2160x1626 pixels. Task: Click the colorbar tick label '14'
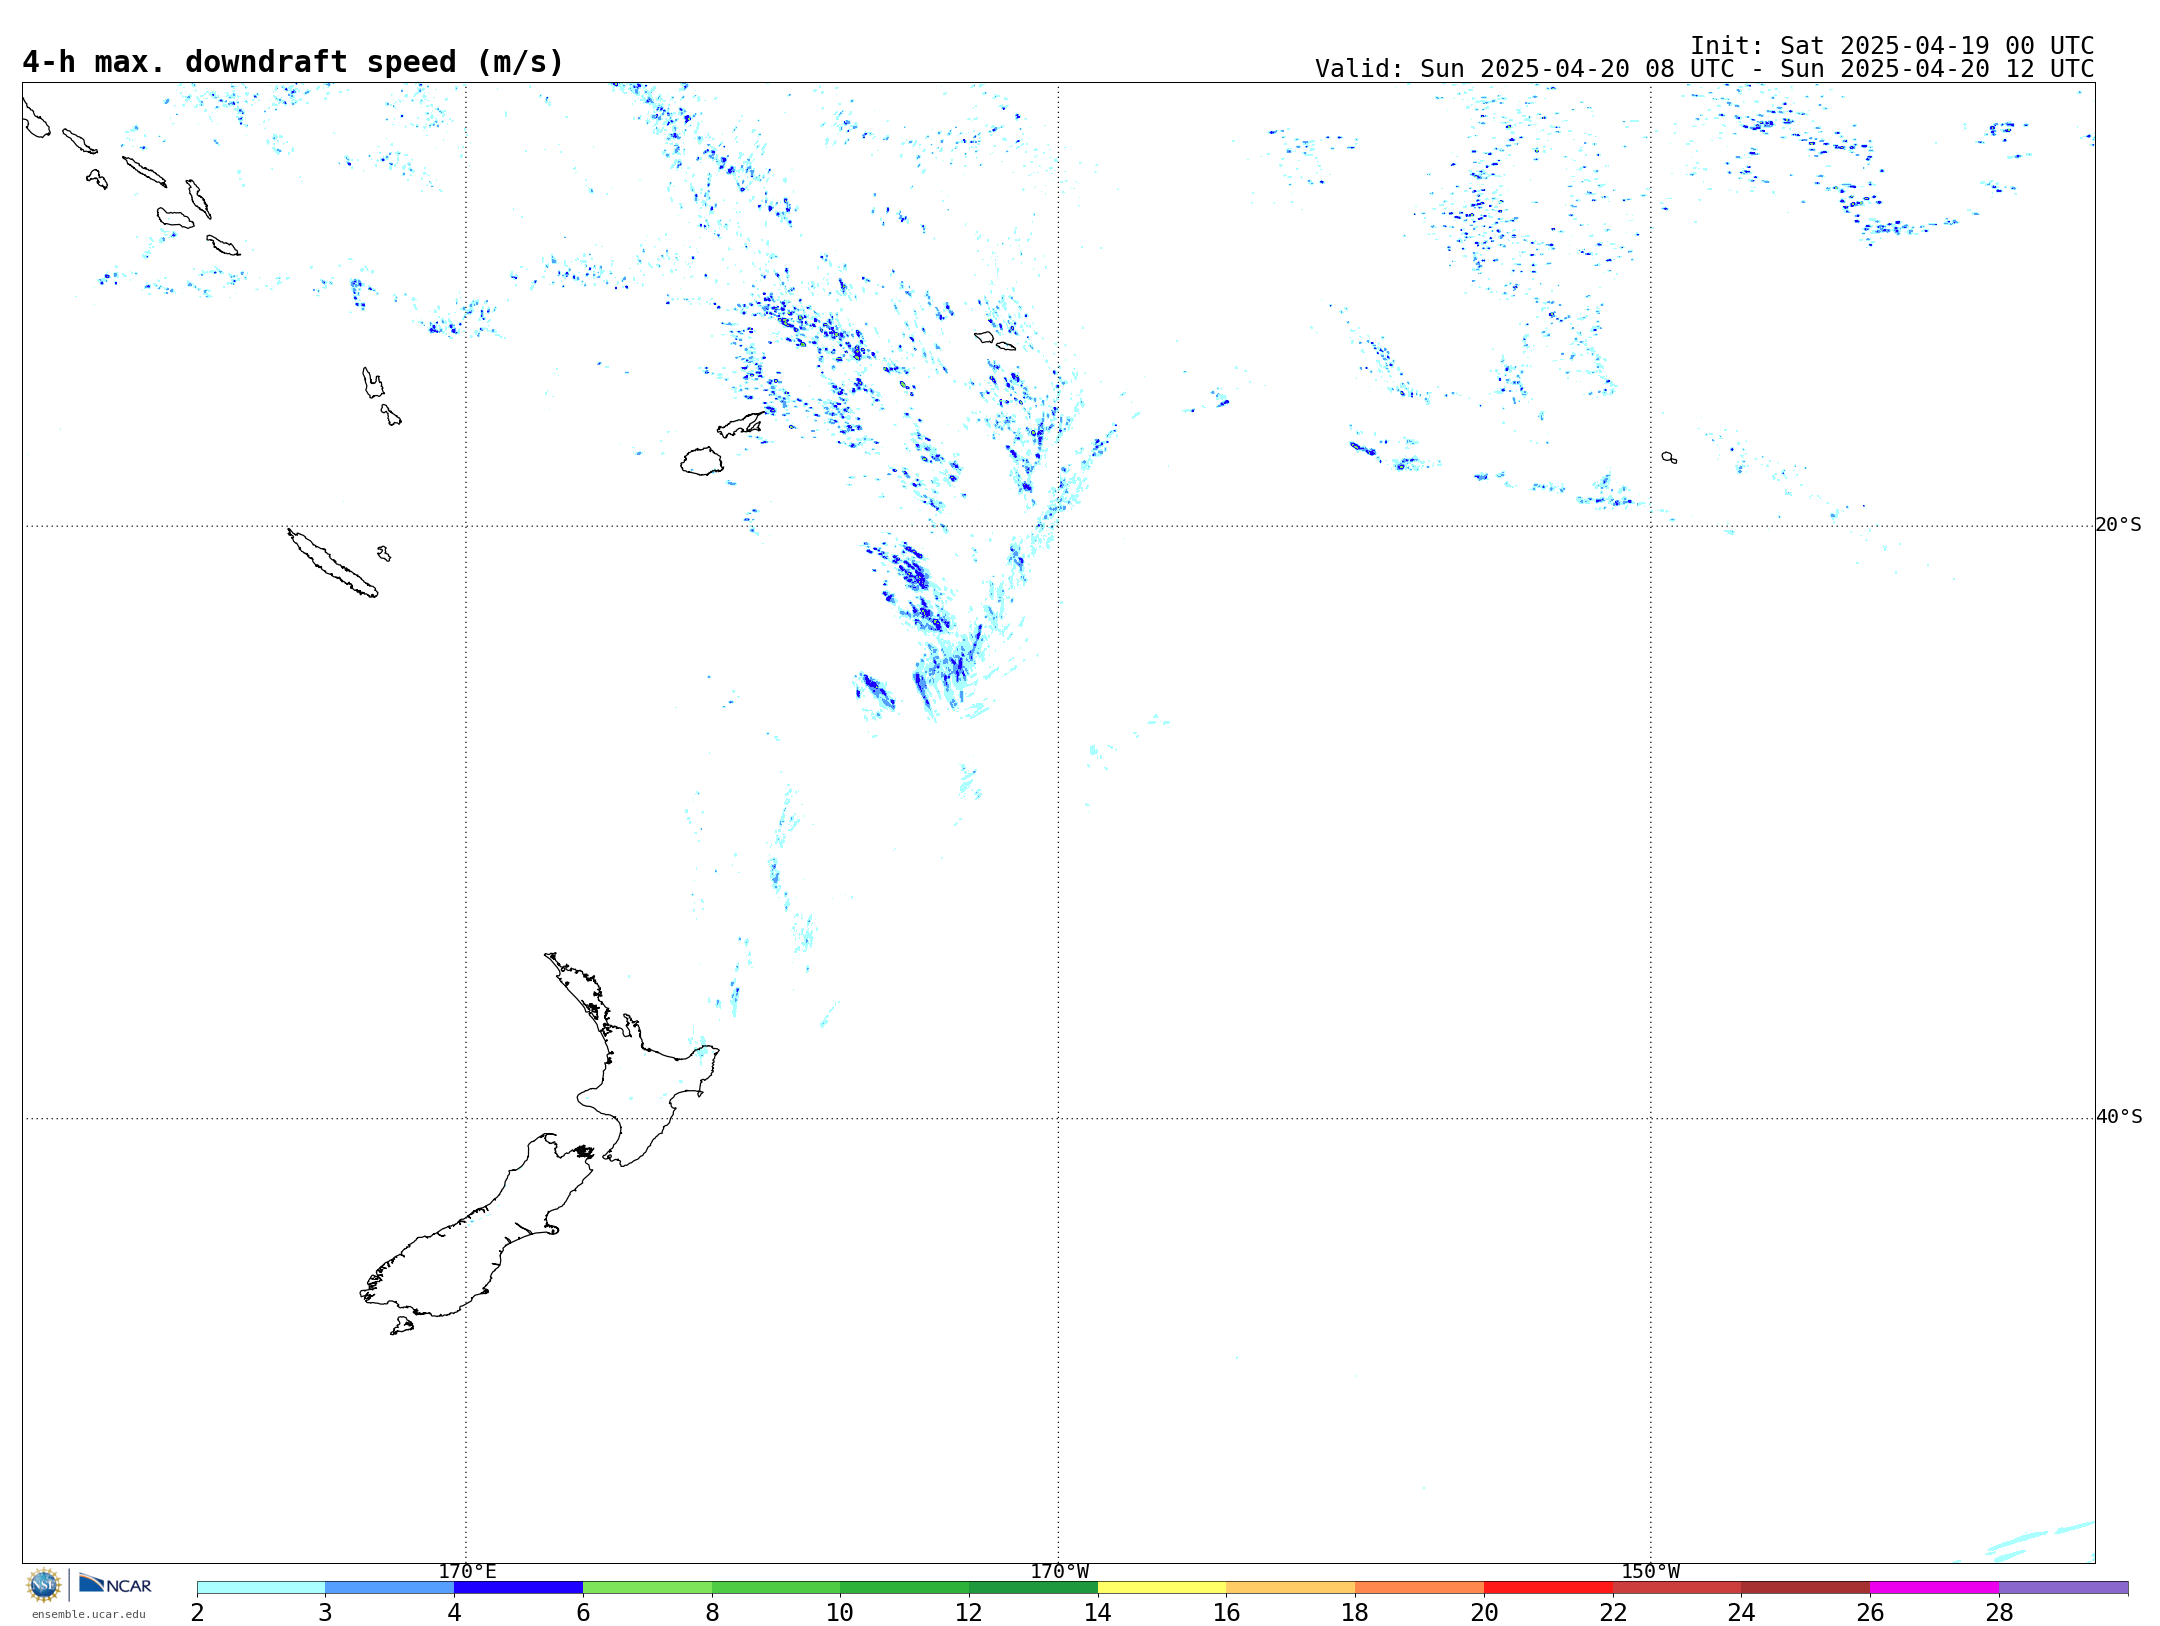pos(1098,1612)
